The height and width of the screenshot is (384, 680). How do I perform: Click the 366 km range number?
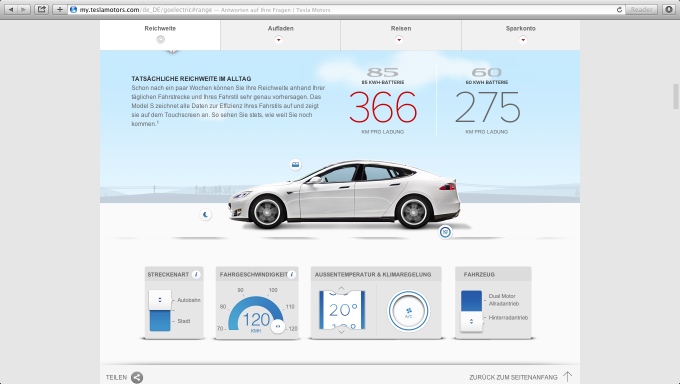382,108
